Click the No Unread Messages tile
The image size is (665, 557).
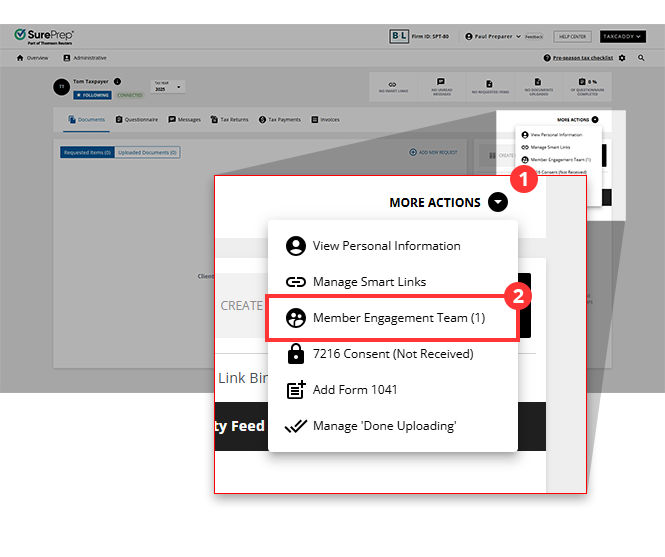tap(441, 87)
